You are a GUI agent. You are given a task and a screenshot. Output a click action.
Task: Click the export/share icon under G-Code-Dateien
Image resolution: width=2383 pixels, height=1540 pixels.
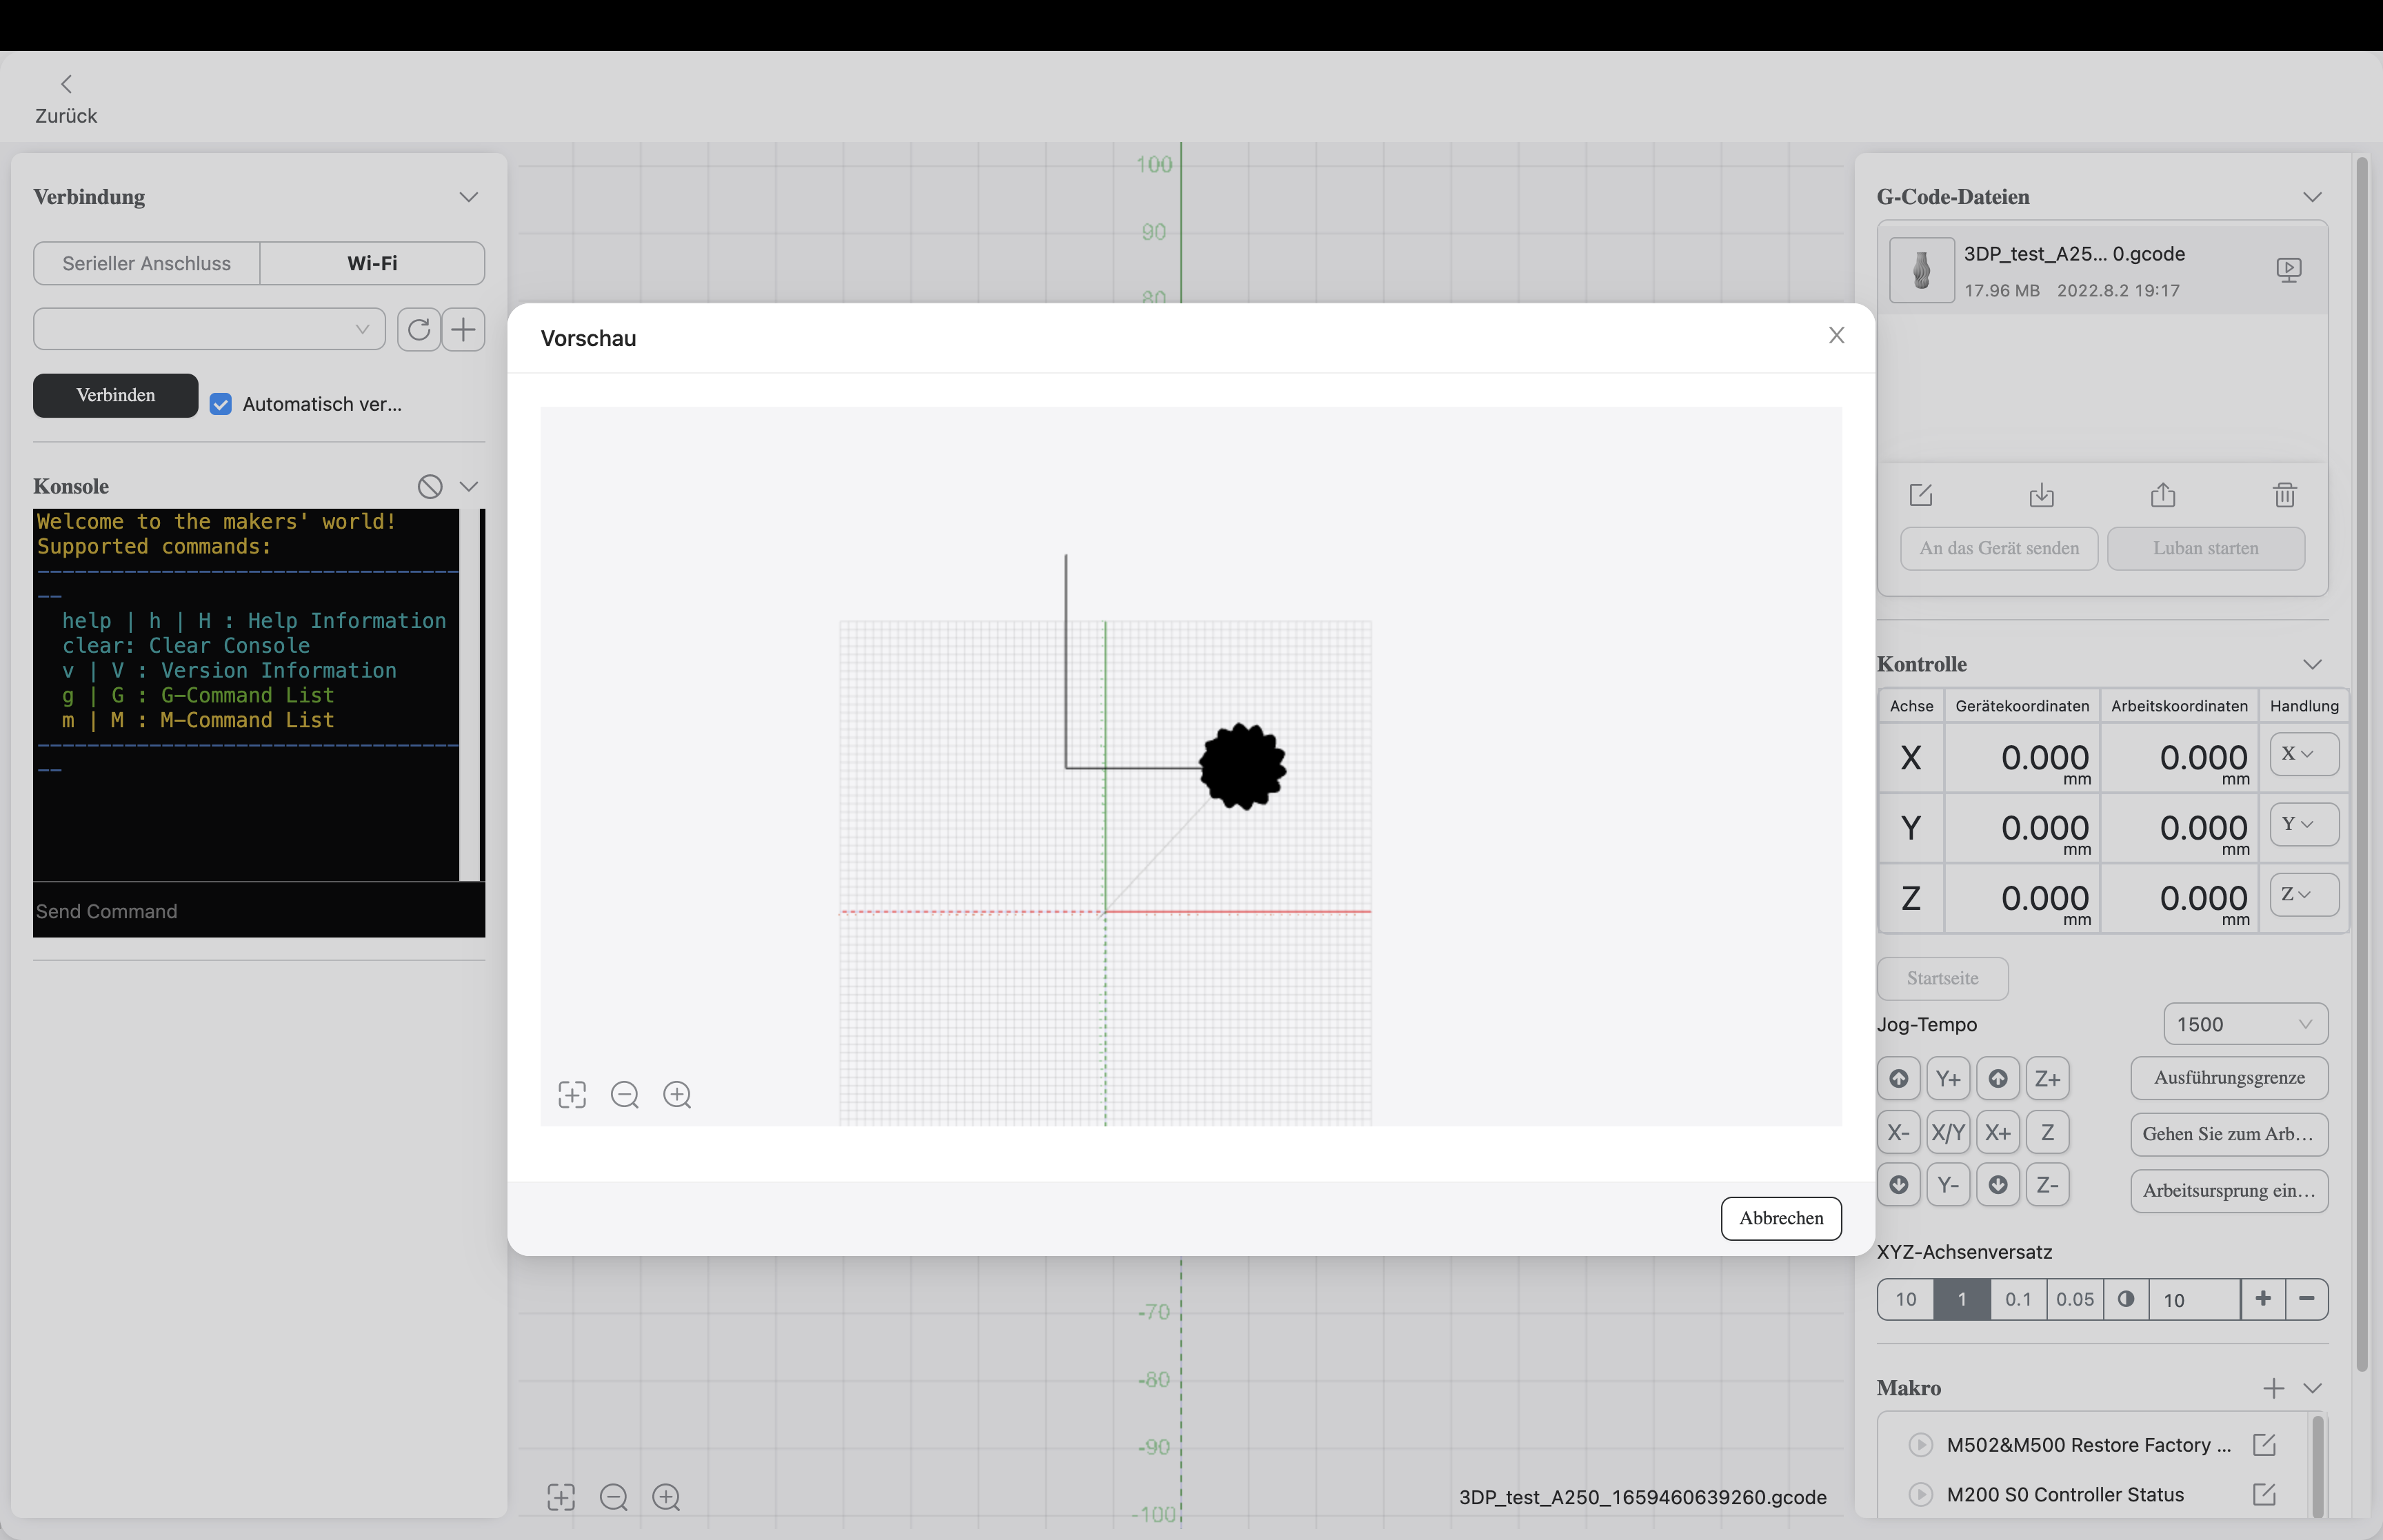coord(2163,495)
